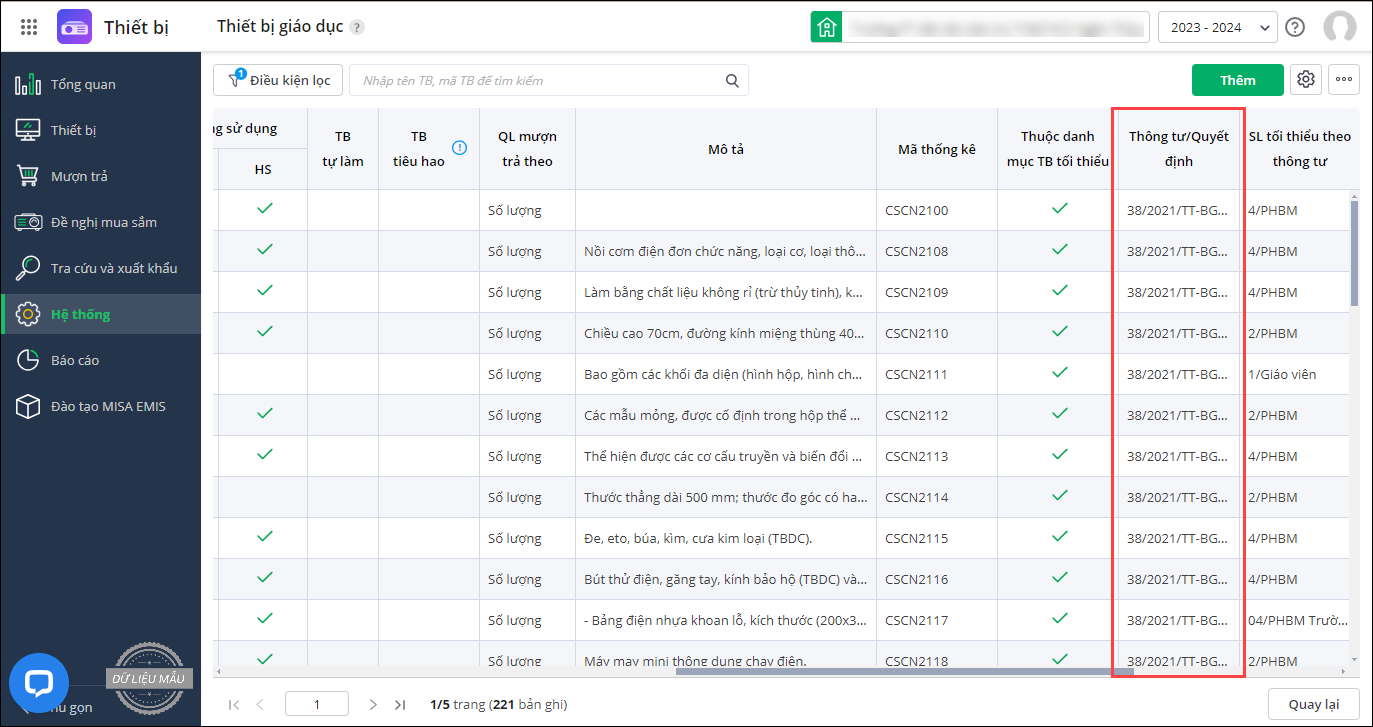Open Điều kiện lọc filter panel
Viewport: 1373px width, 727px height.
278,80
